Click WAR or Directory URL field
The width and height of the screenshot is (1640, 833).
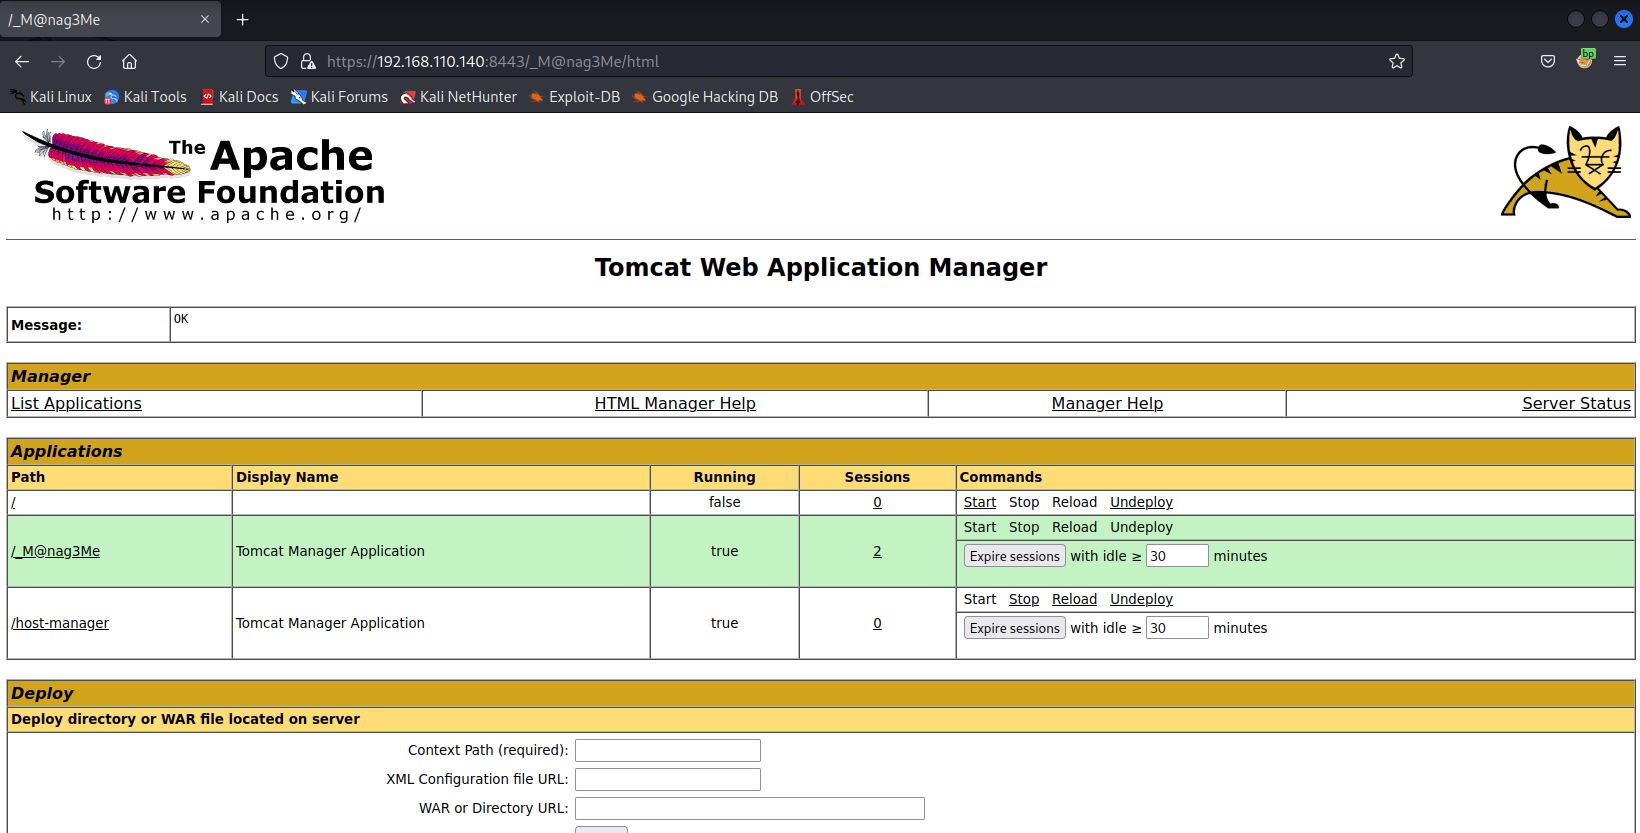point(750,808)
